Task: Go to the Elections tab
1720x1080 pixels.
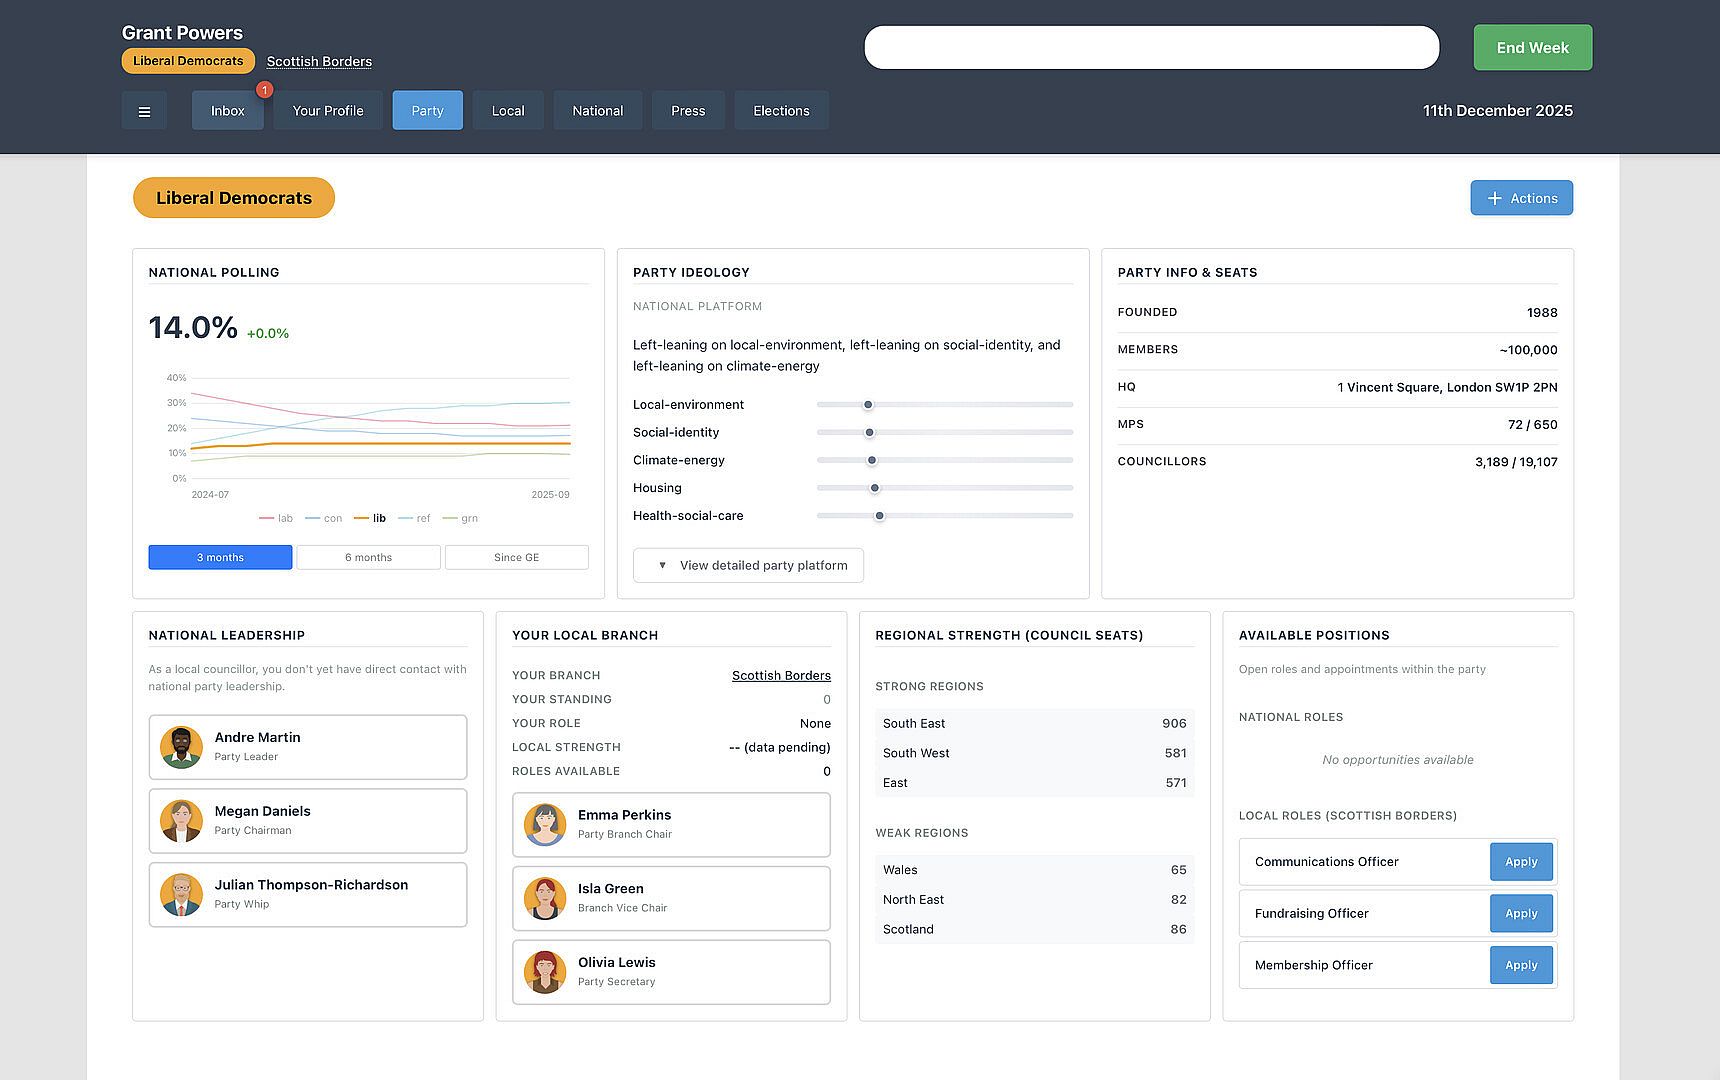Action: tap(781, 111)
